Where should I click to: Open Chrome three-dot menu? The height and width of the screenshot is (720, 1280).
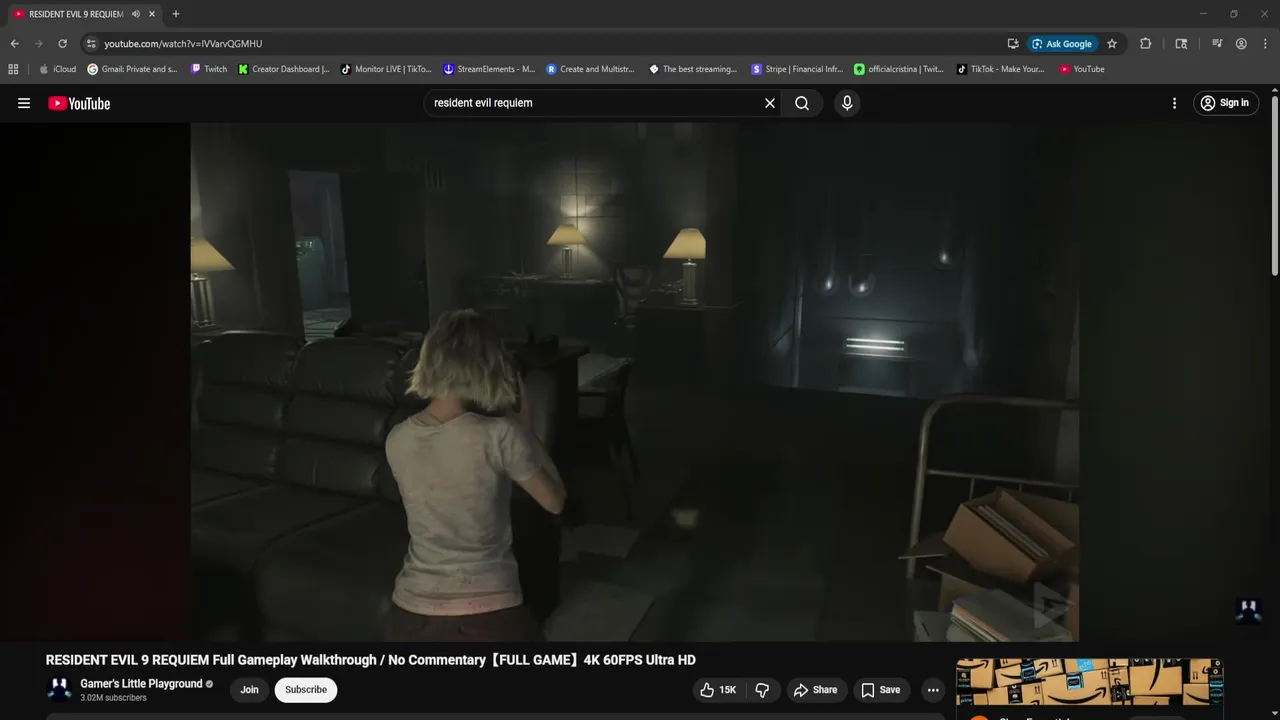click(x=1265, y=44)
